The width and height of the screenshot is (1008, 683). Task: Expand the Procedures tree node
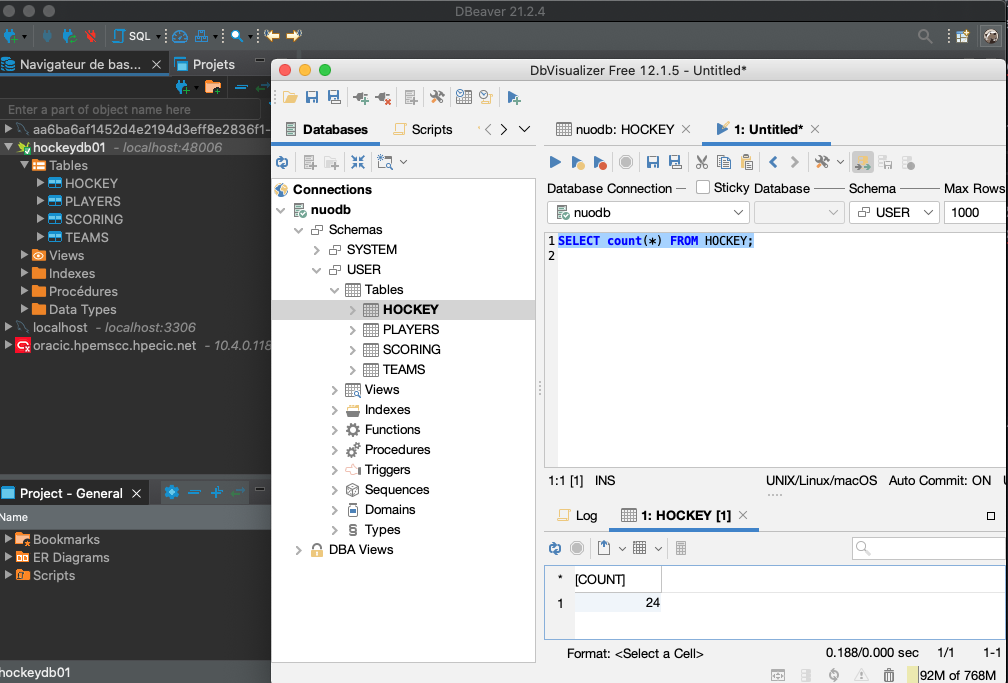(335, 450)
